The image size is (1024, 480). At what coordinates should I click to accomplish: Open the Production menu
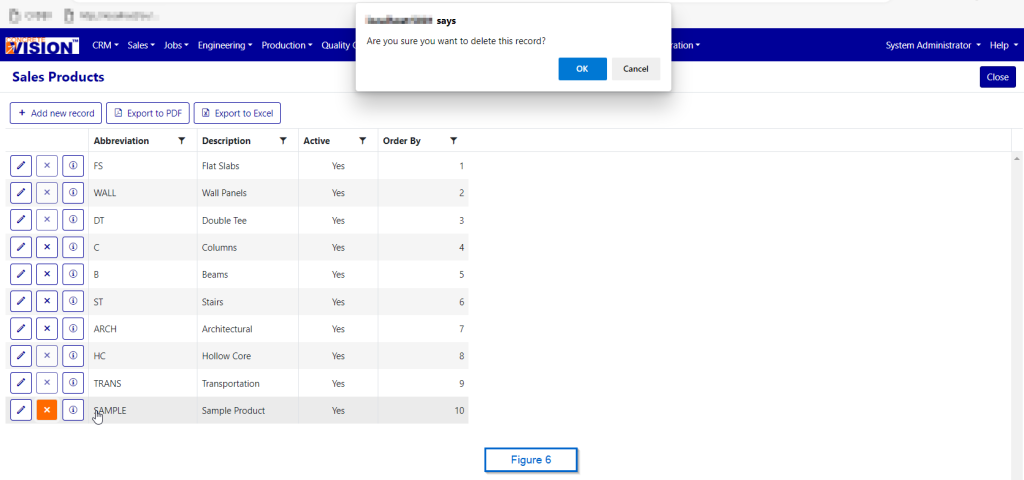(x=287, y=45)
